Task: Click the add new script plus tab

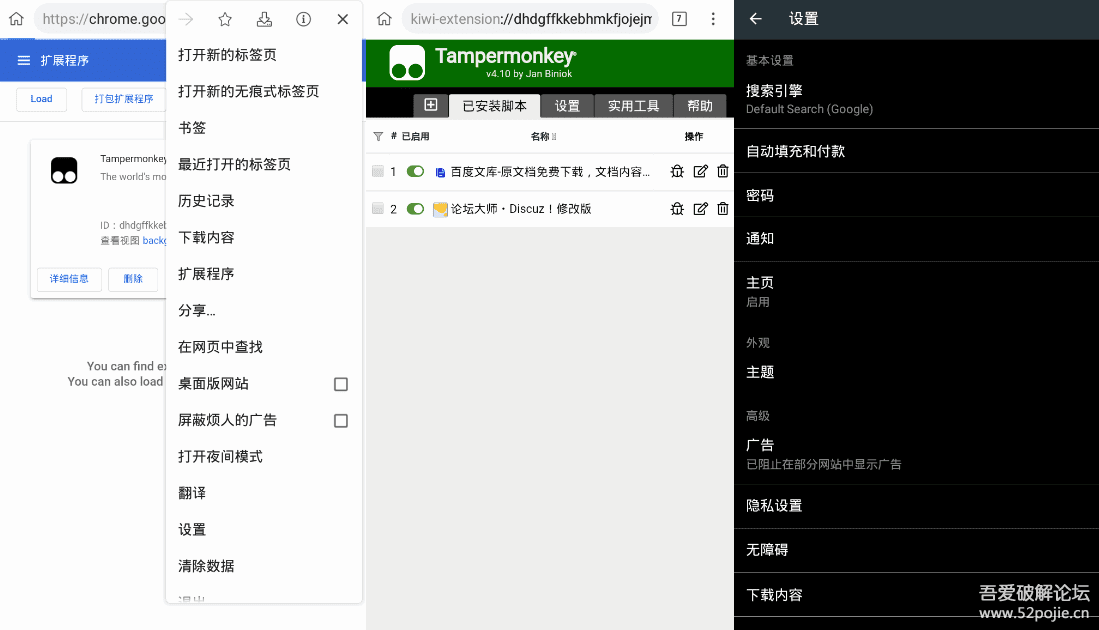Action: click(x=430, y=105)
